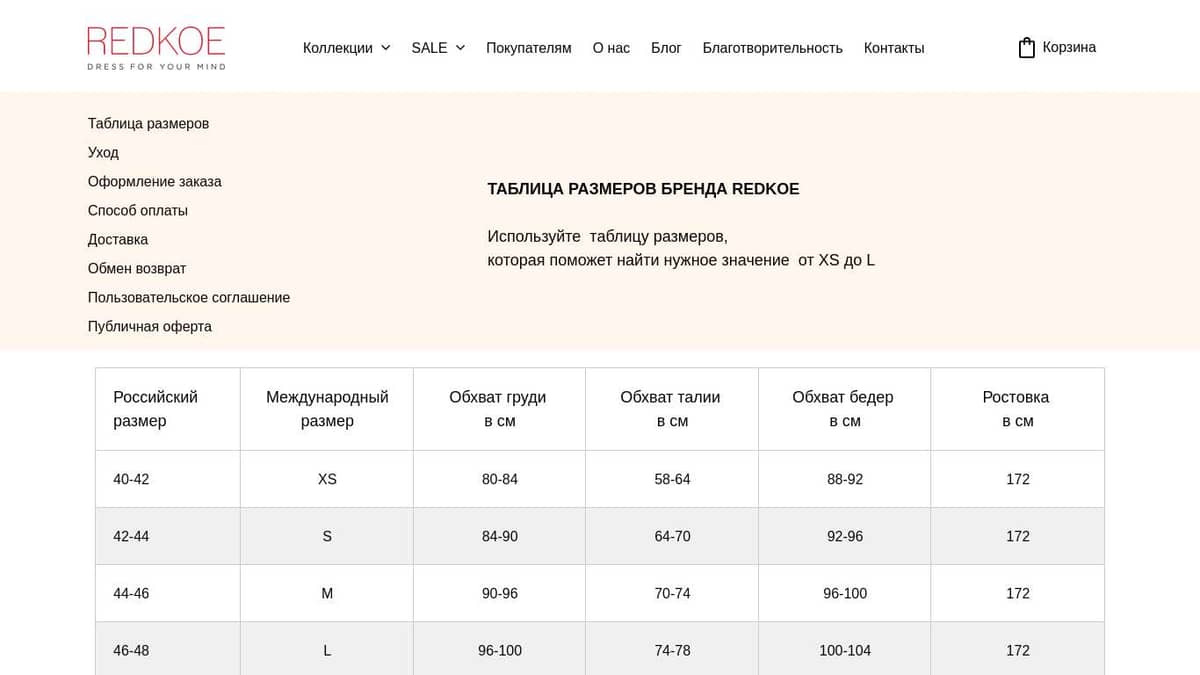Open the Способ оплаты page
Image resolution: width=1200 pixels, height=675 pixels.
pyautogui.click(x=137, y=210)
